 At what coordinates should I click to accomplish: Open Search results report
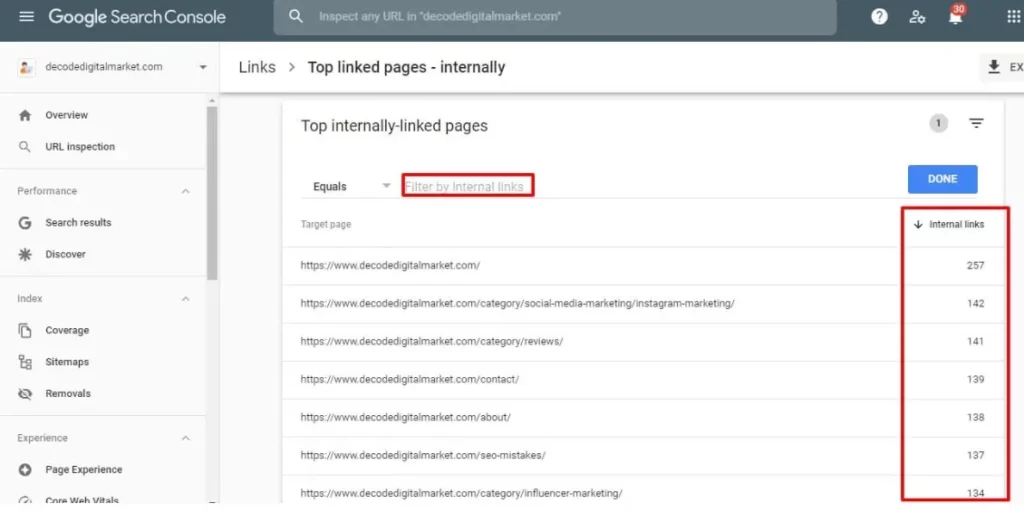pyautogui.click(x=78, y=223)
